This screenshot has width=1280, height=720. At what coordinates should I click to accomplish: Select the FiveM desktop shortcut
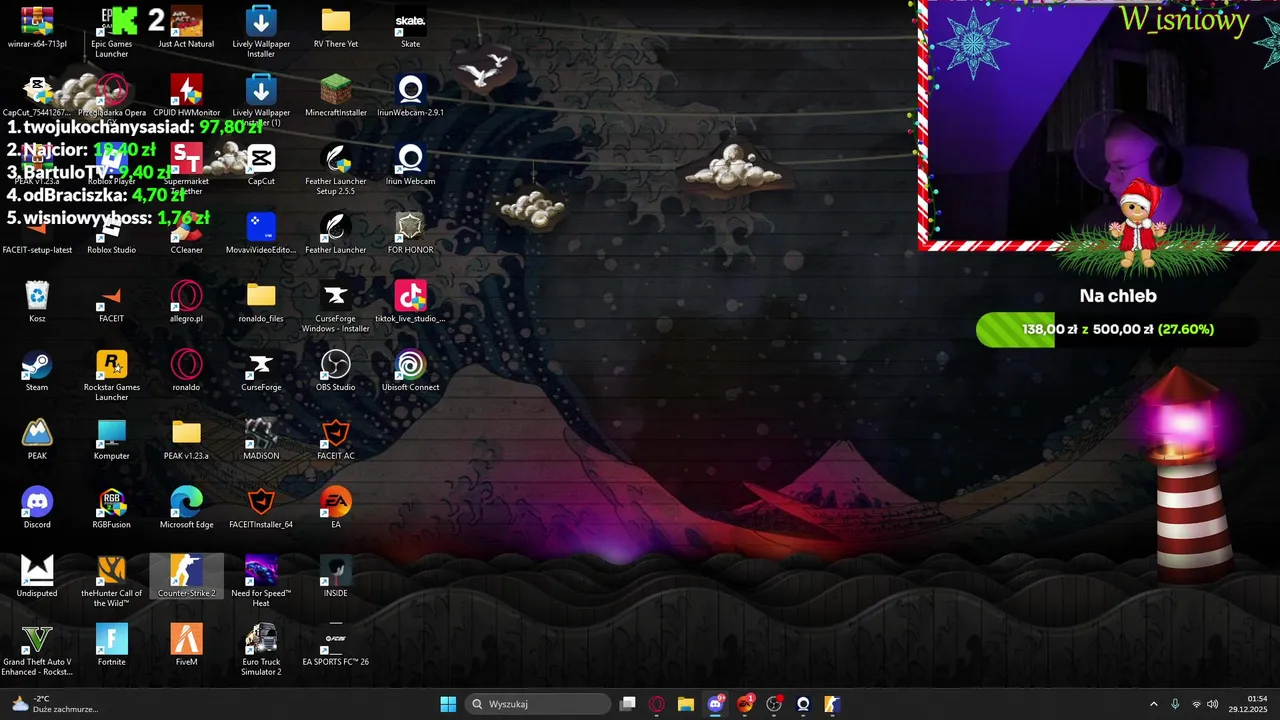[186, 645]
